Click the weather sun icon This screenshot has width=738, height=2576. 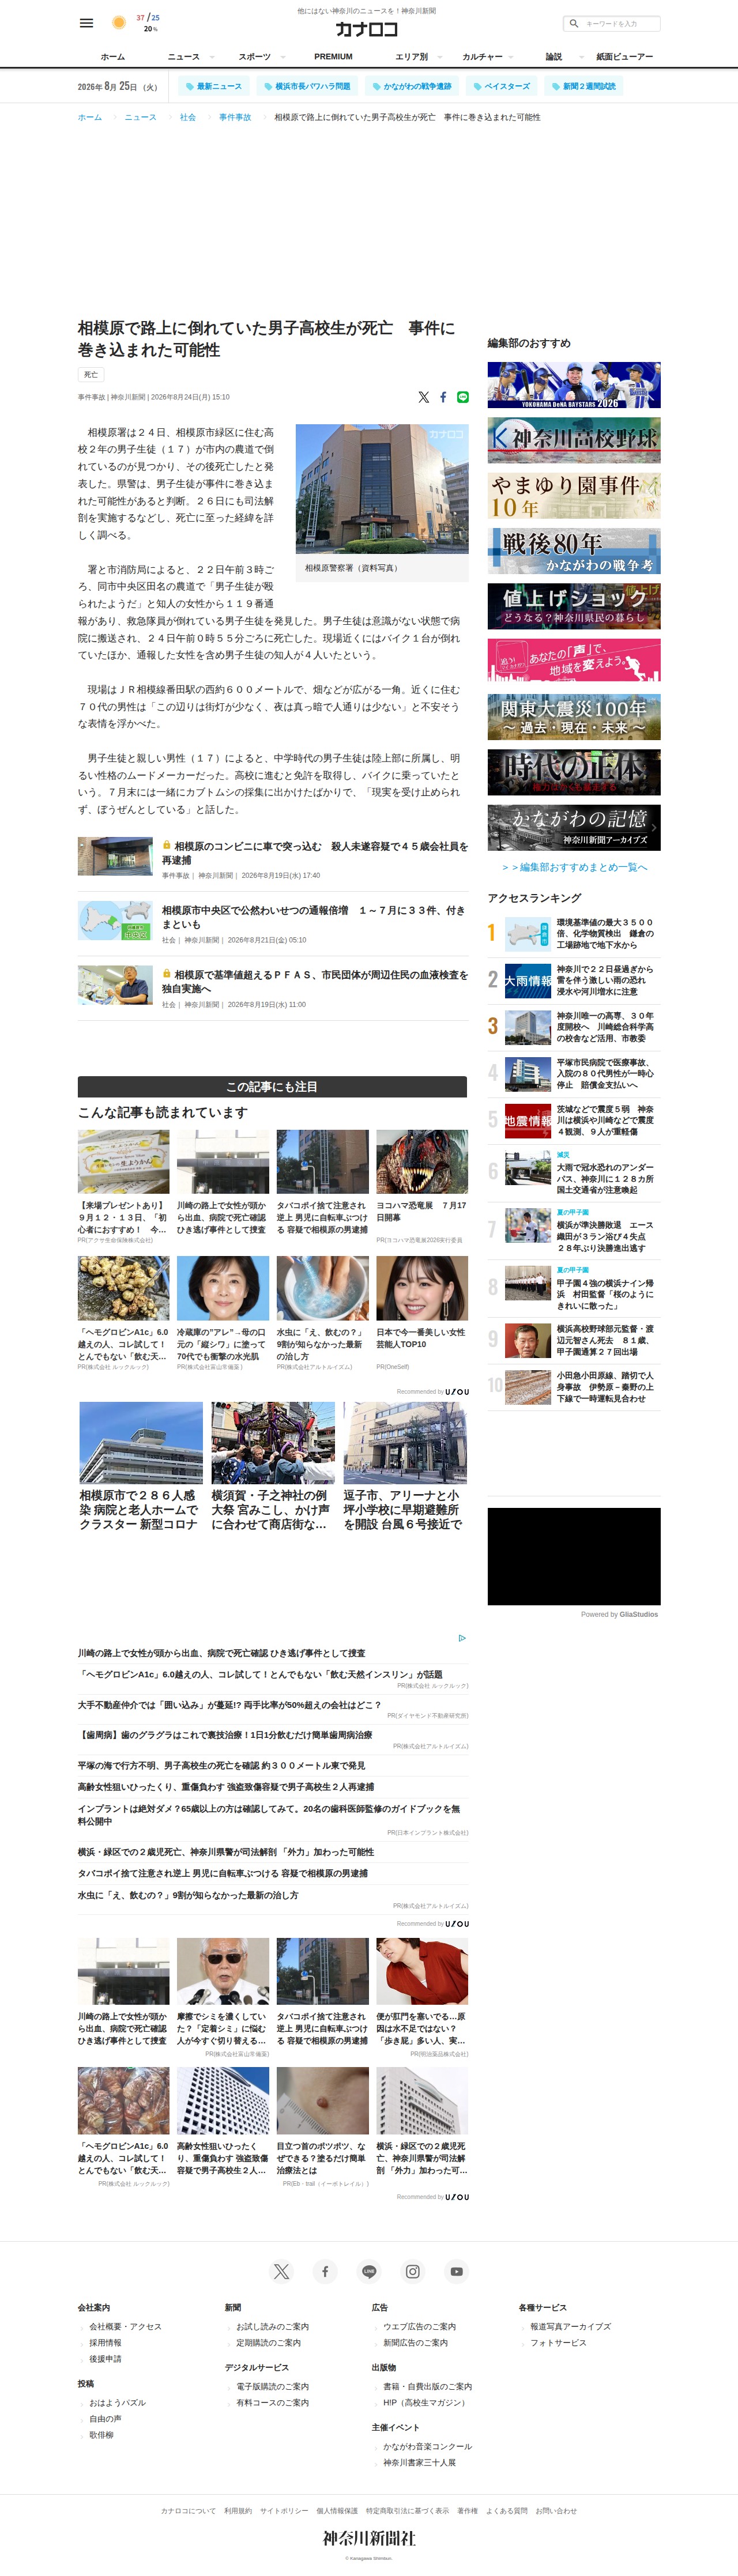[x=119, y=23]
